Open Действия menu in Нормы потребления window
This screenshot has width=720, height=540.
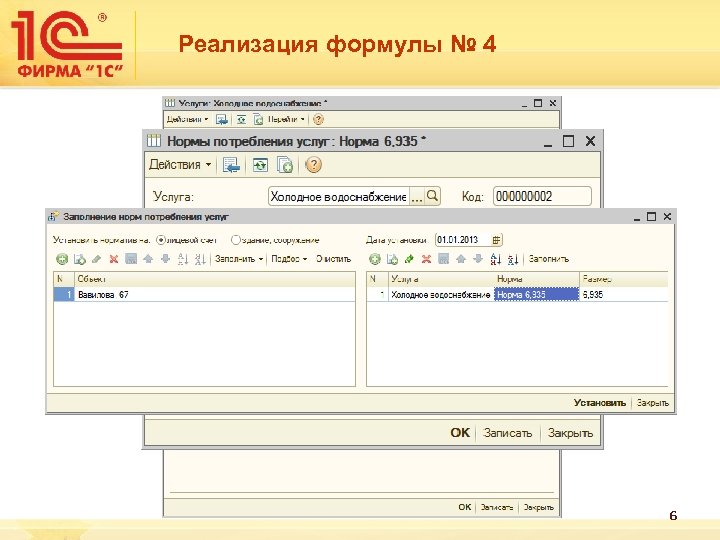click(180, 164)
